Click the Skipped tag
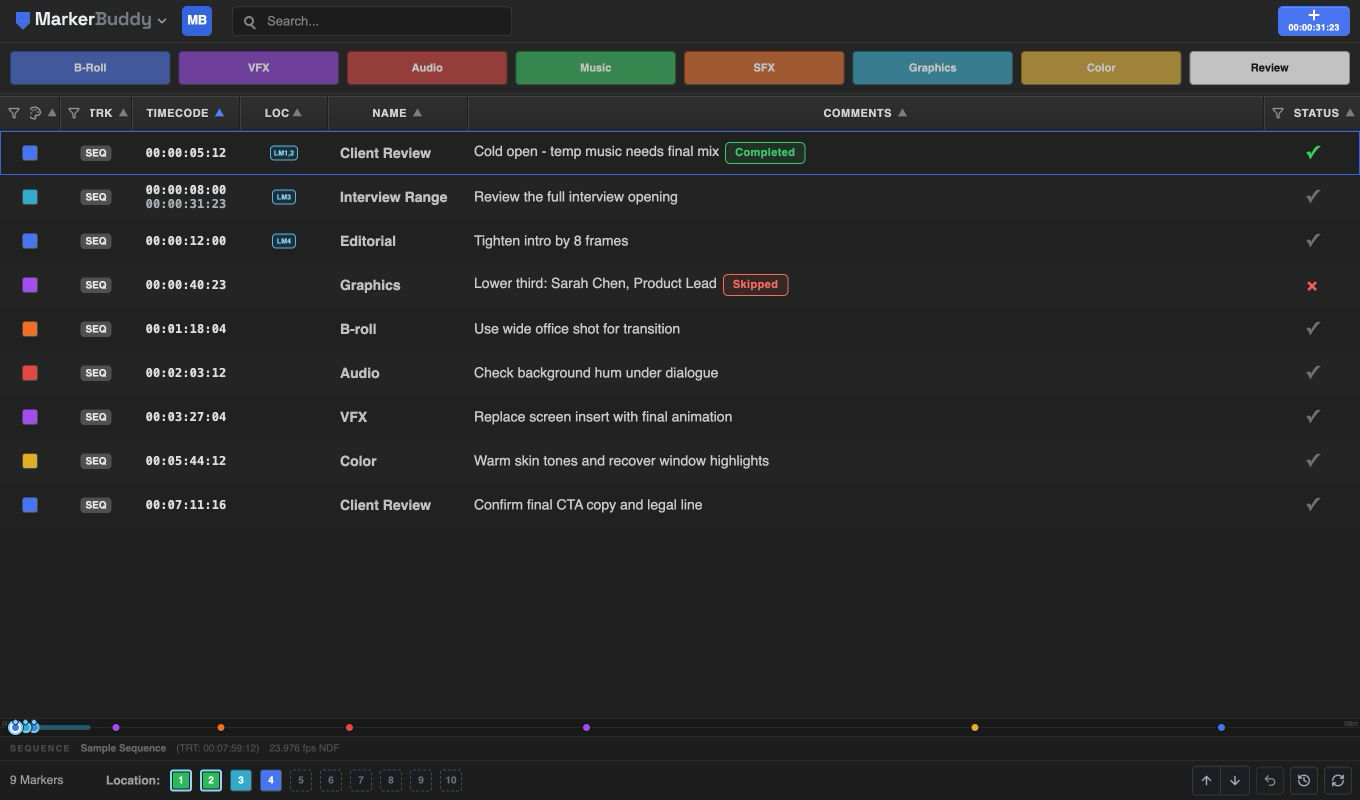1360x800 pixels. (x=755, y=285)
